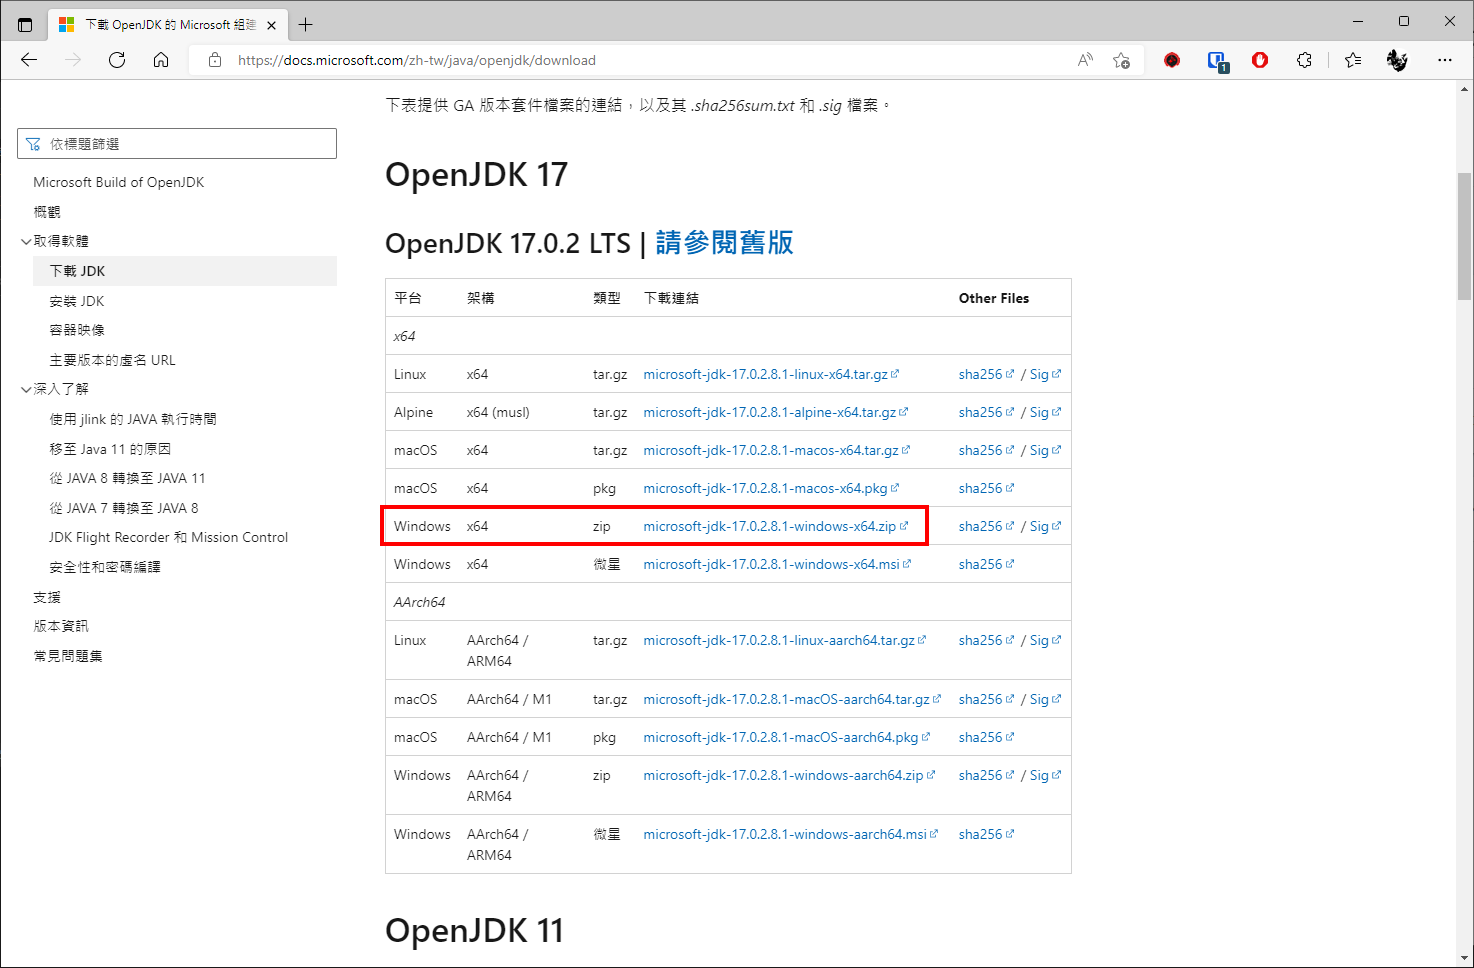Download microsoft-jdk-17.0.2.8.1-macos-x64.pkg

tap(771, 488)
